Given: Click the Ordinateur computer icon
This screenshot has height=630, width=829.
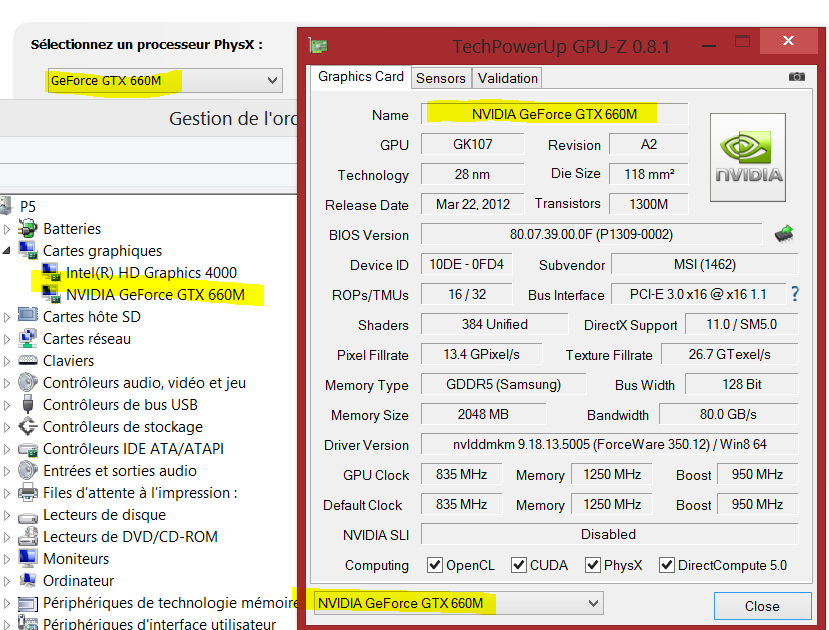Looking at the screenshot, I should coord(27,580).
